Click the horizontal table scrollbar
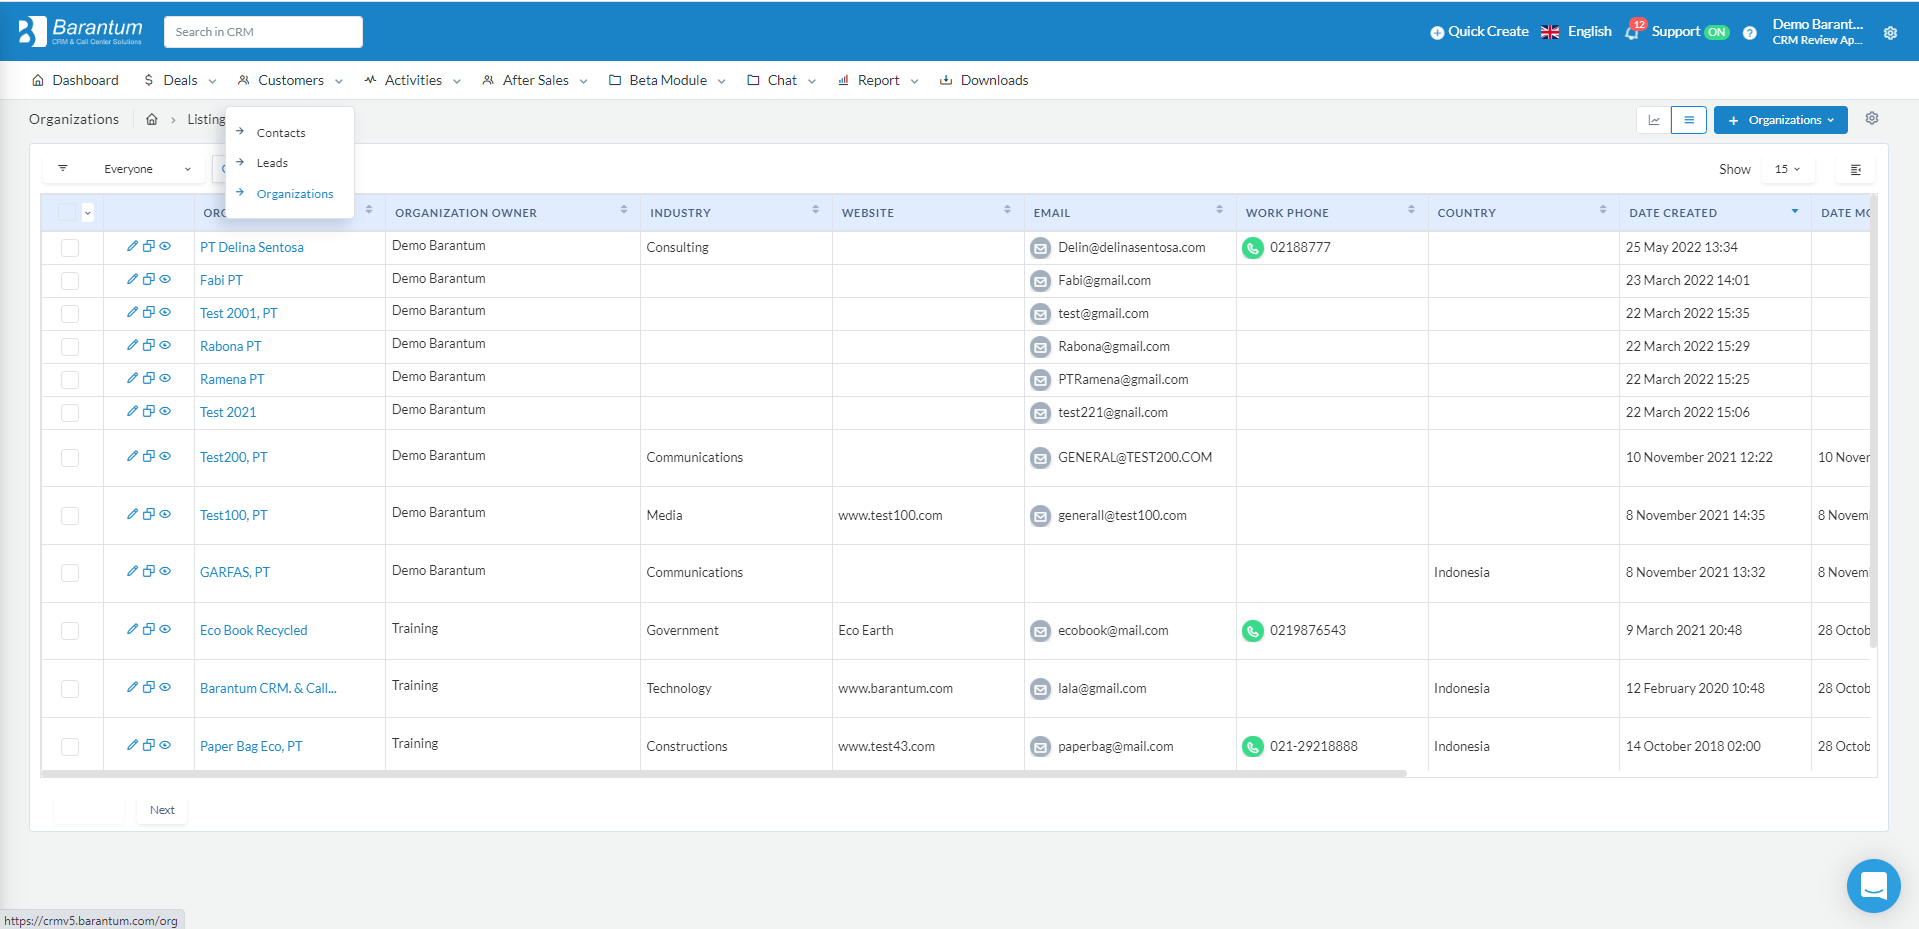This screenshot has height=929, width=1919. click(x=724, y=773)
